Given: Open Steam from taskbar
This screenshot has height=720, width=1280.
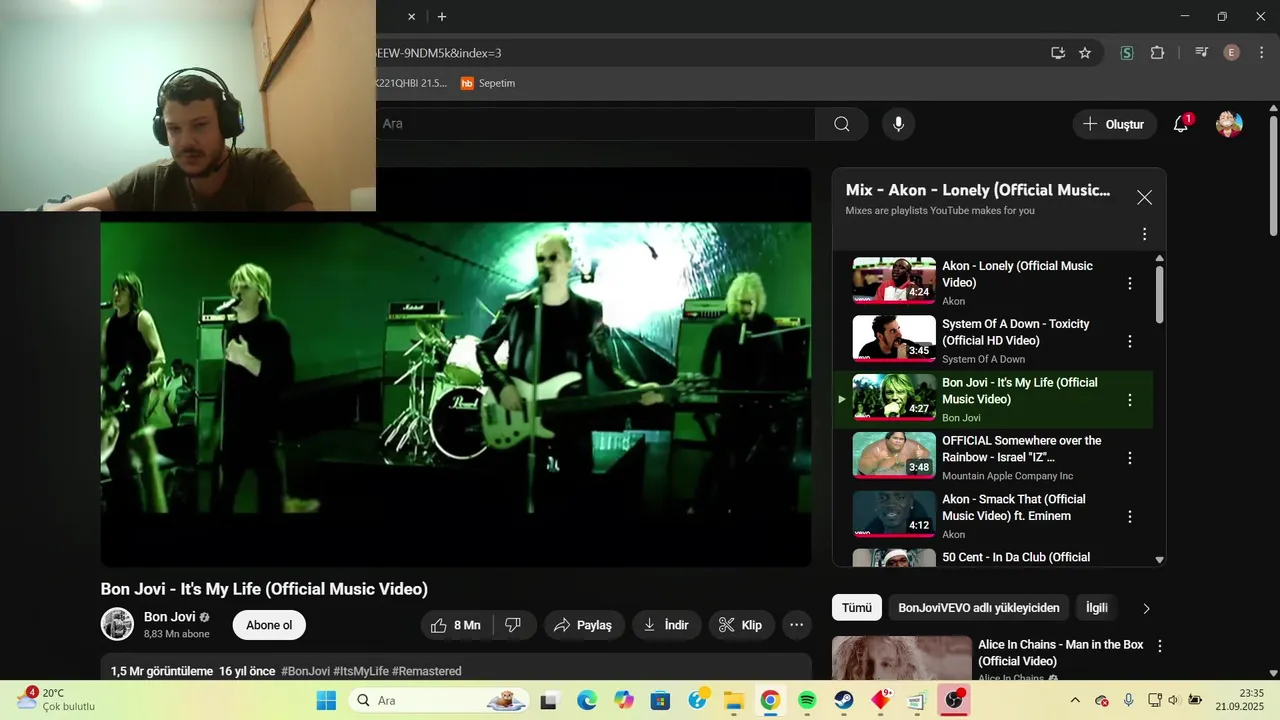Looking at the screenshot, I should [844, 700].
